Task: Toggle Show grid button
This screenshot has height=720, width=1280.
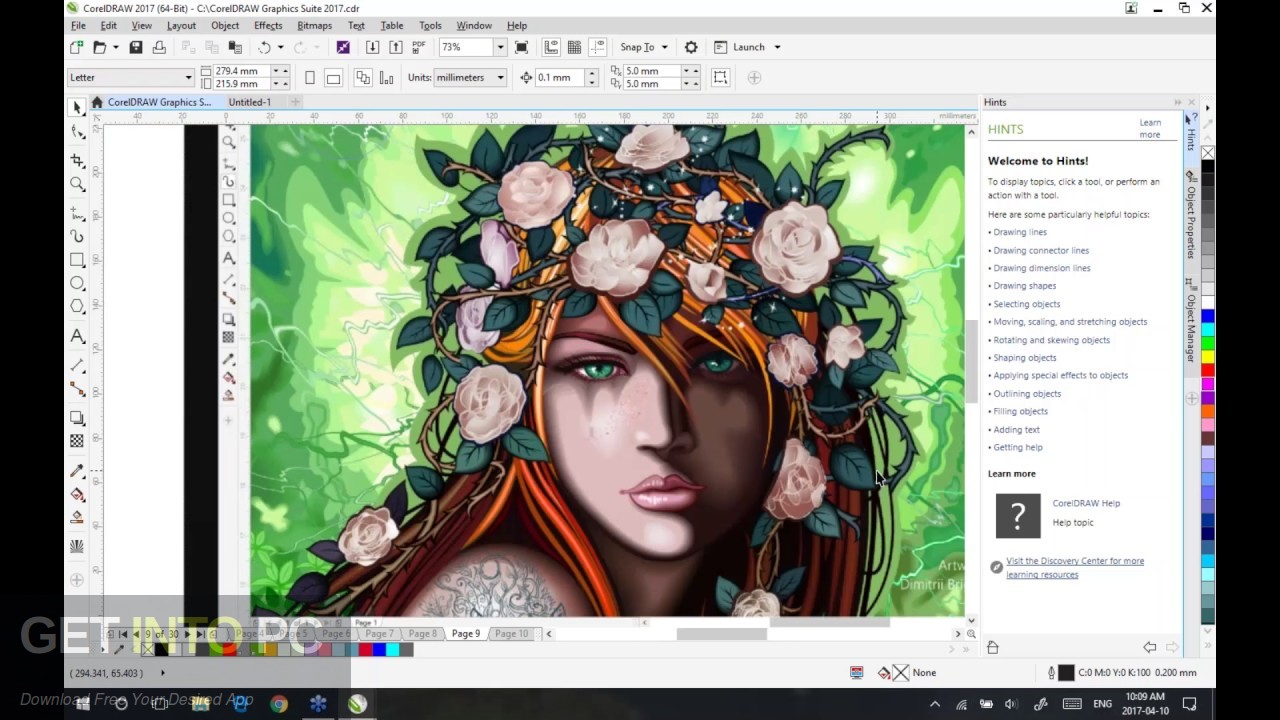Action: (x=574, y=47)
